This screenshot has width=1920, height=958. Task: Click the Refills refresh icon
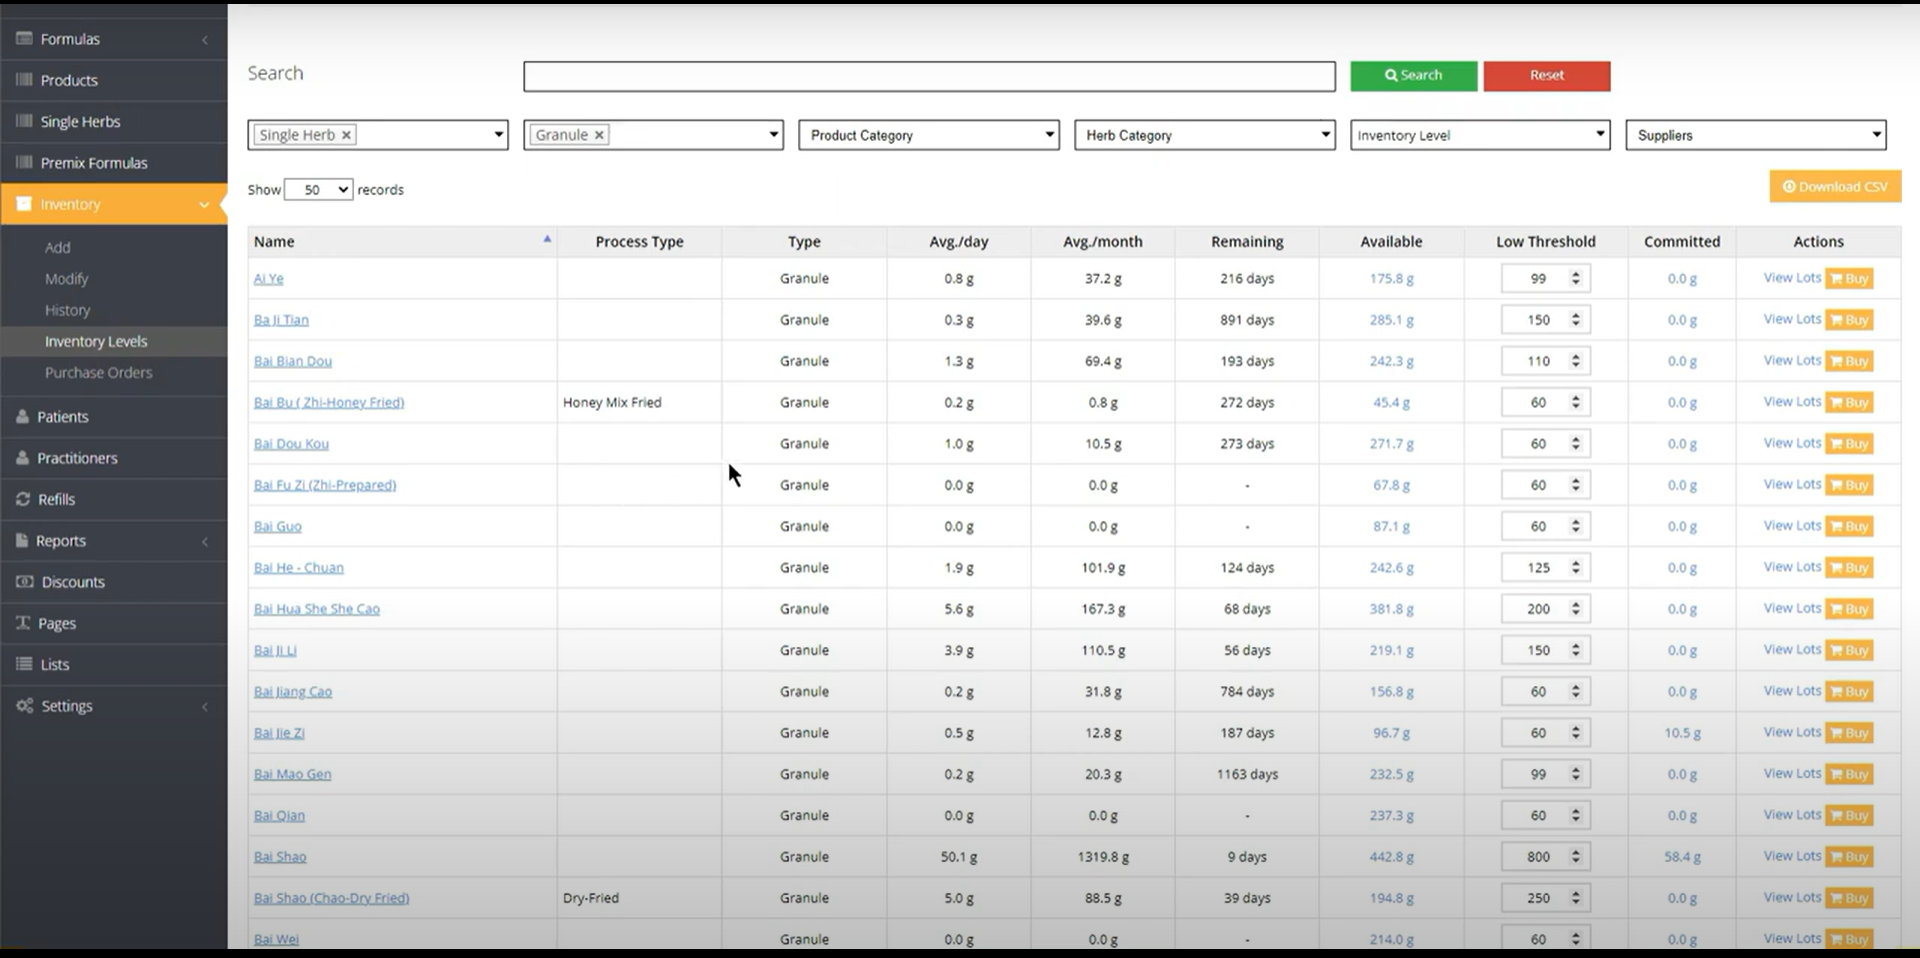point(23,499)
